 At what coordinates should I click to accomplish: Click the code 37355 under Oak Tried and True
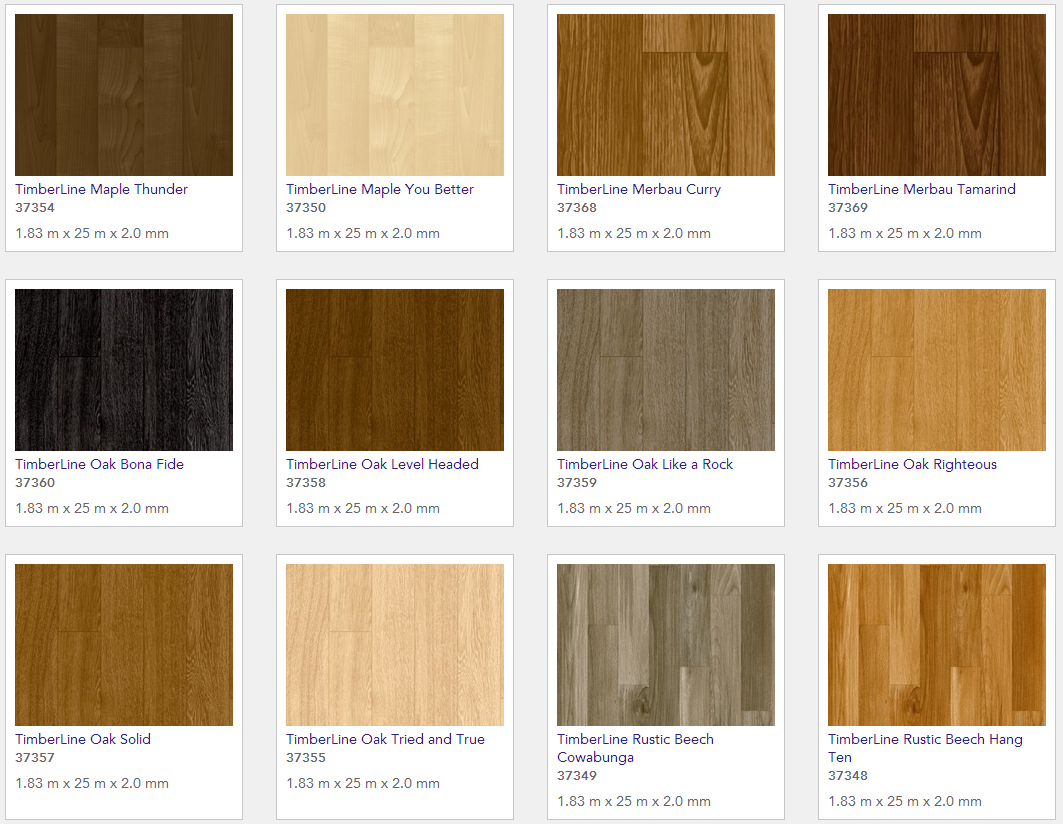click(306, 758)
